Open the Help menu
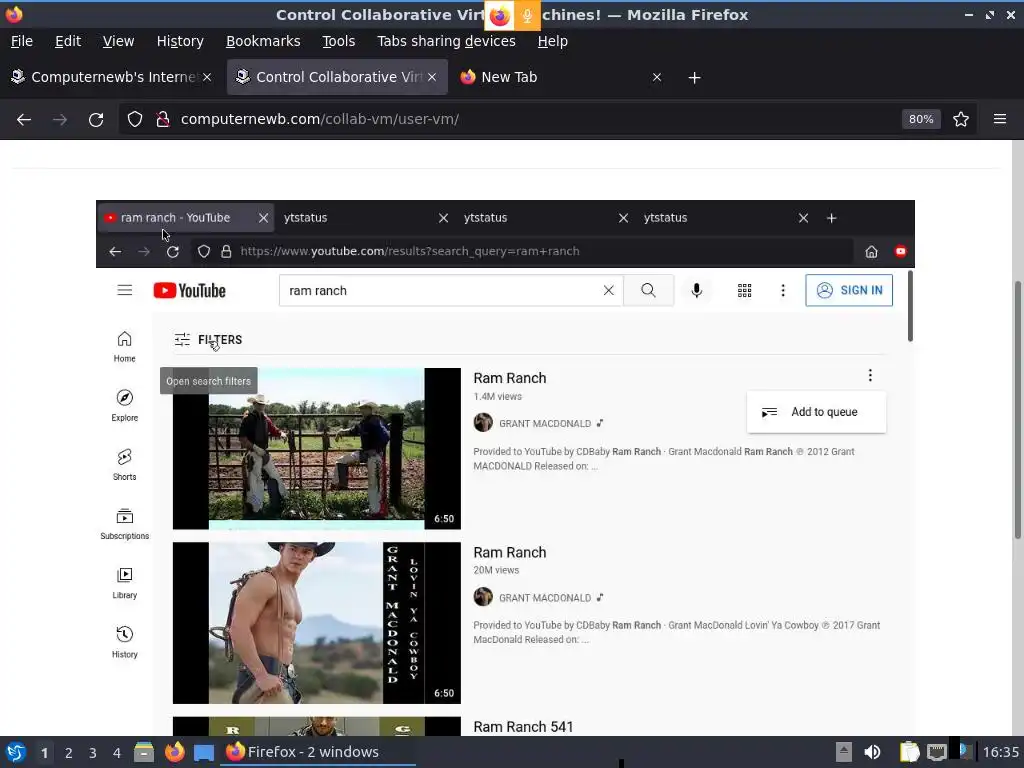 tap(552, 41)
